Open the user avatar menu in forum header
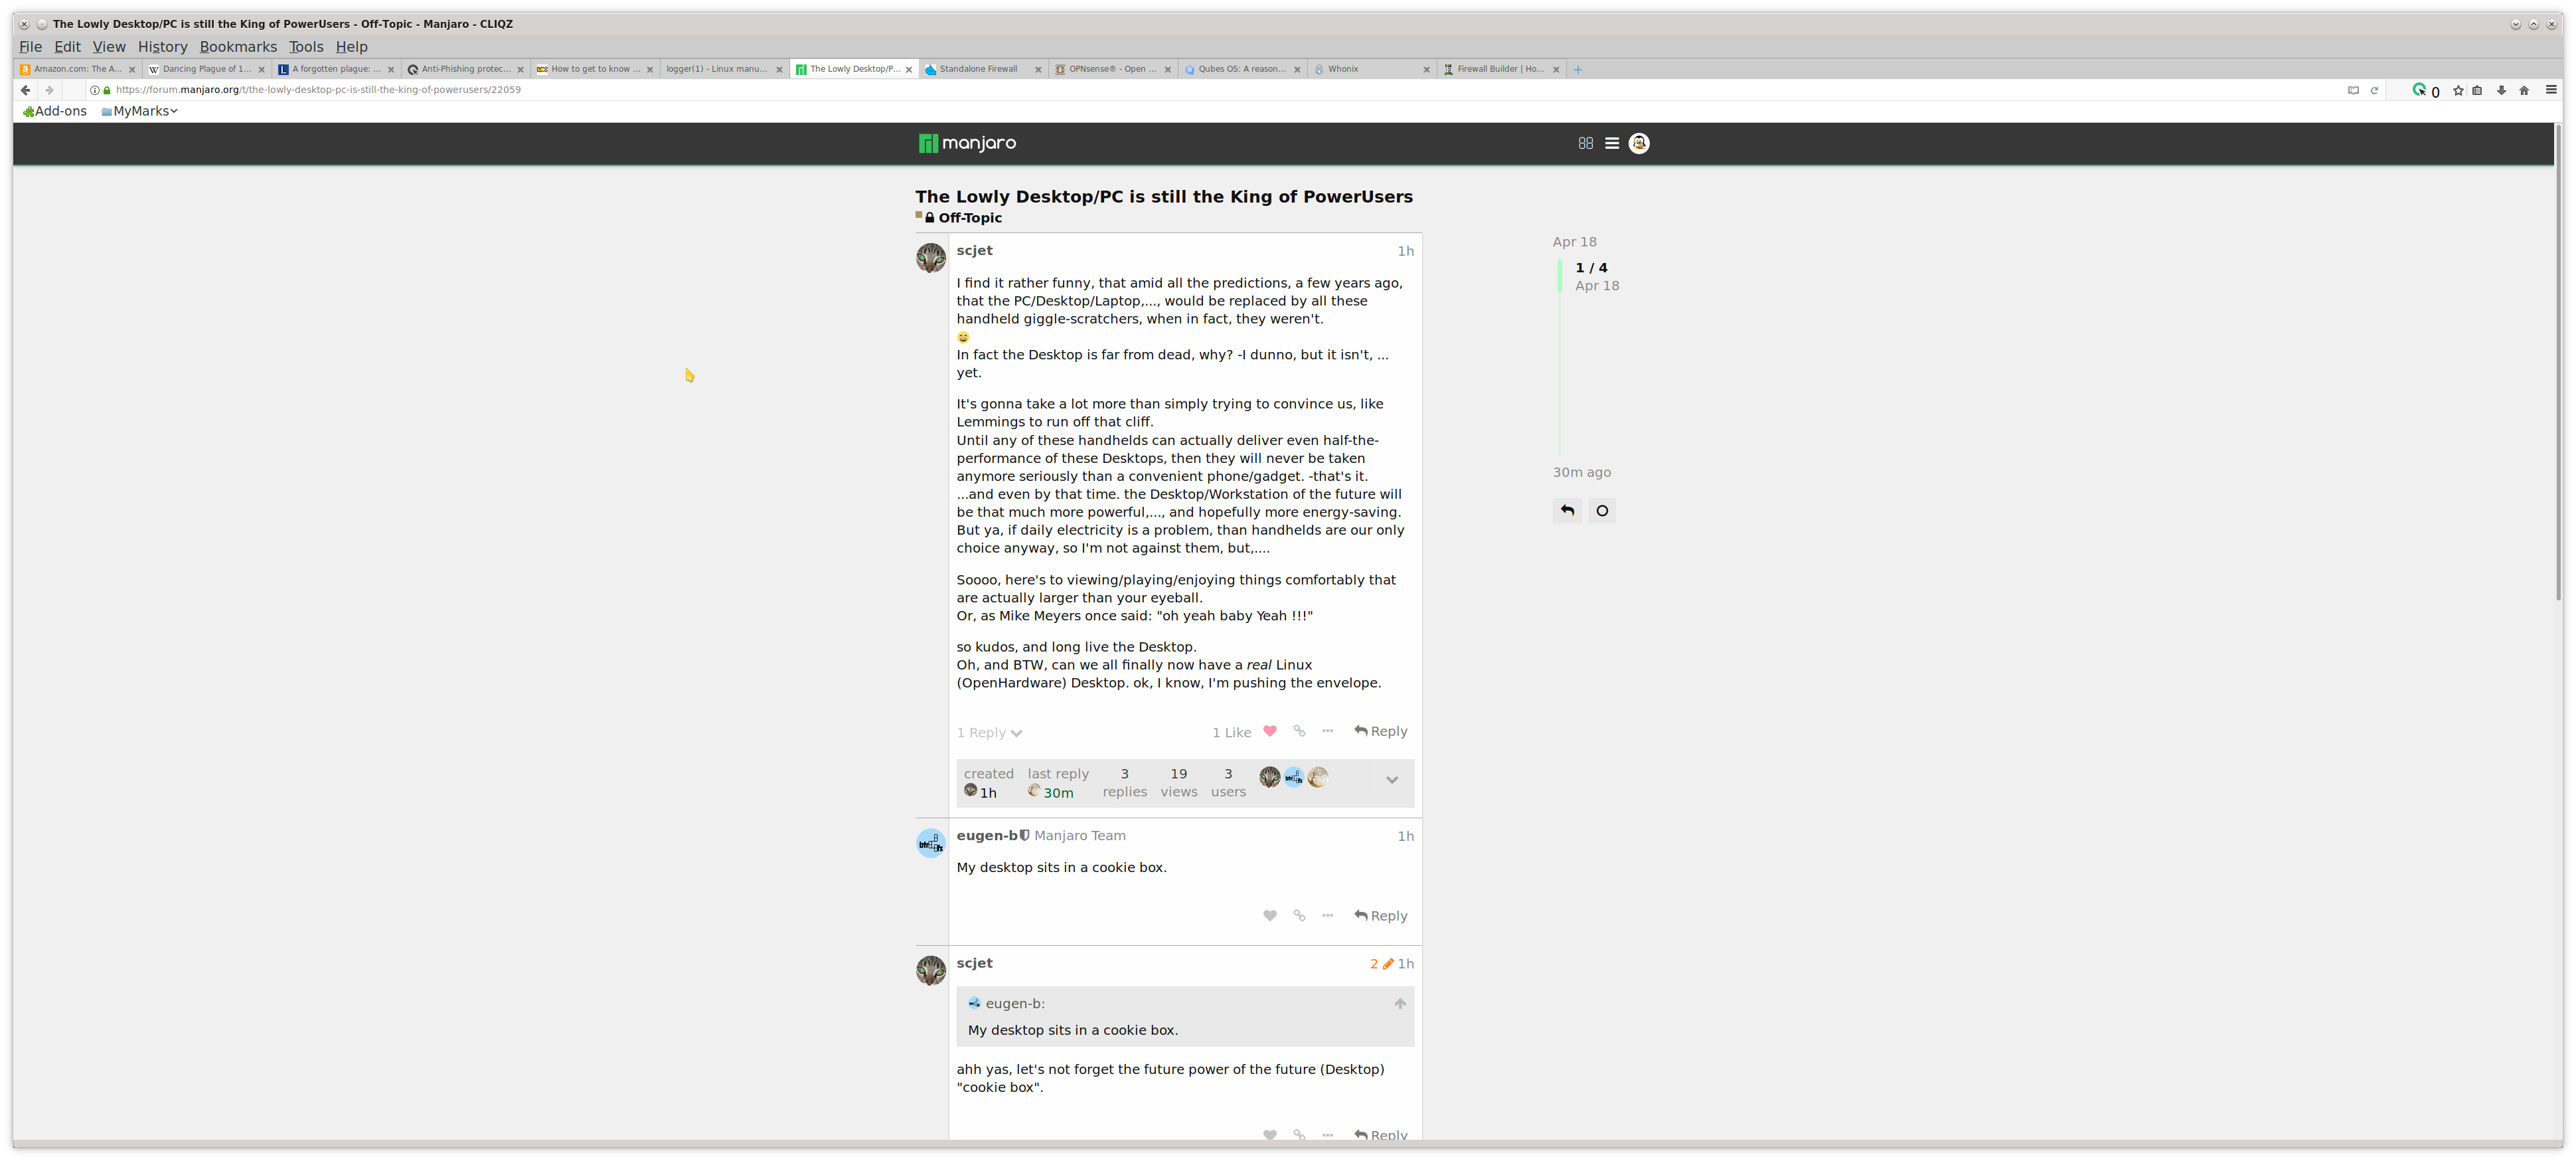The height and width of the screenshot is (1161, 2576). click(1639, 143)
